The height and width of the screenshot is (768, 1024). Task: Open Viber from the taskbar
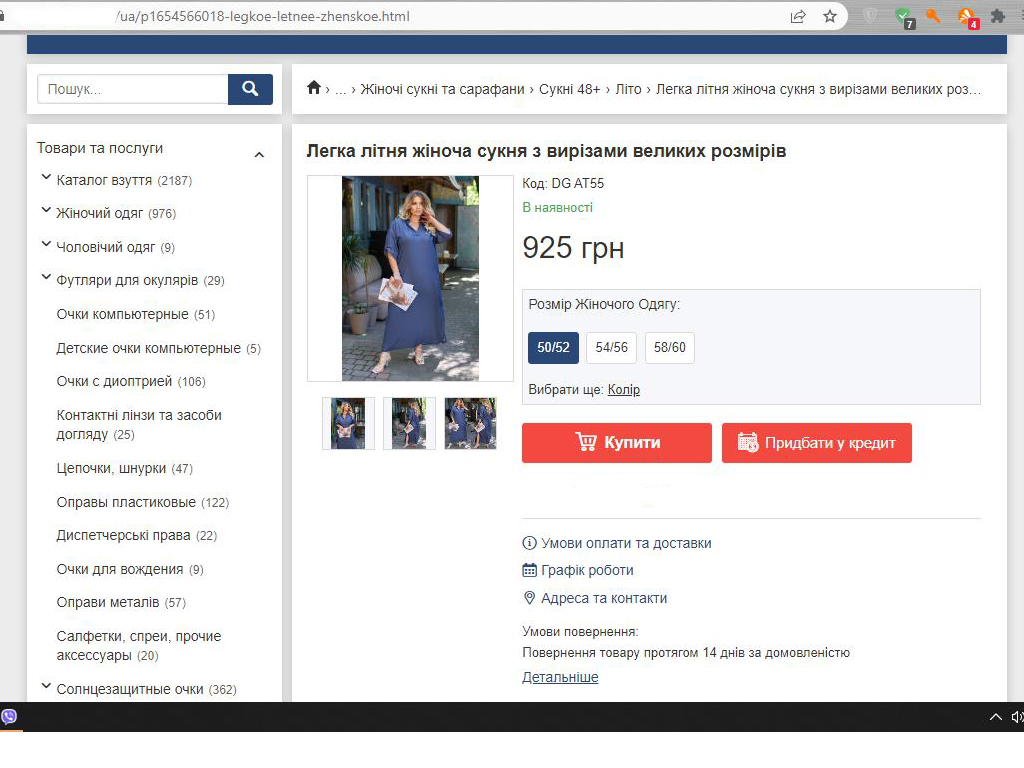(9, 716)
